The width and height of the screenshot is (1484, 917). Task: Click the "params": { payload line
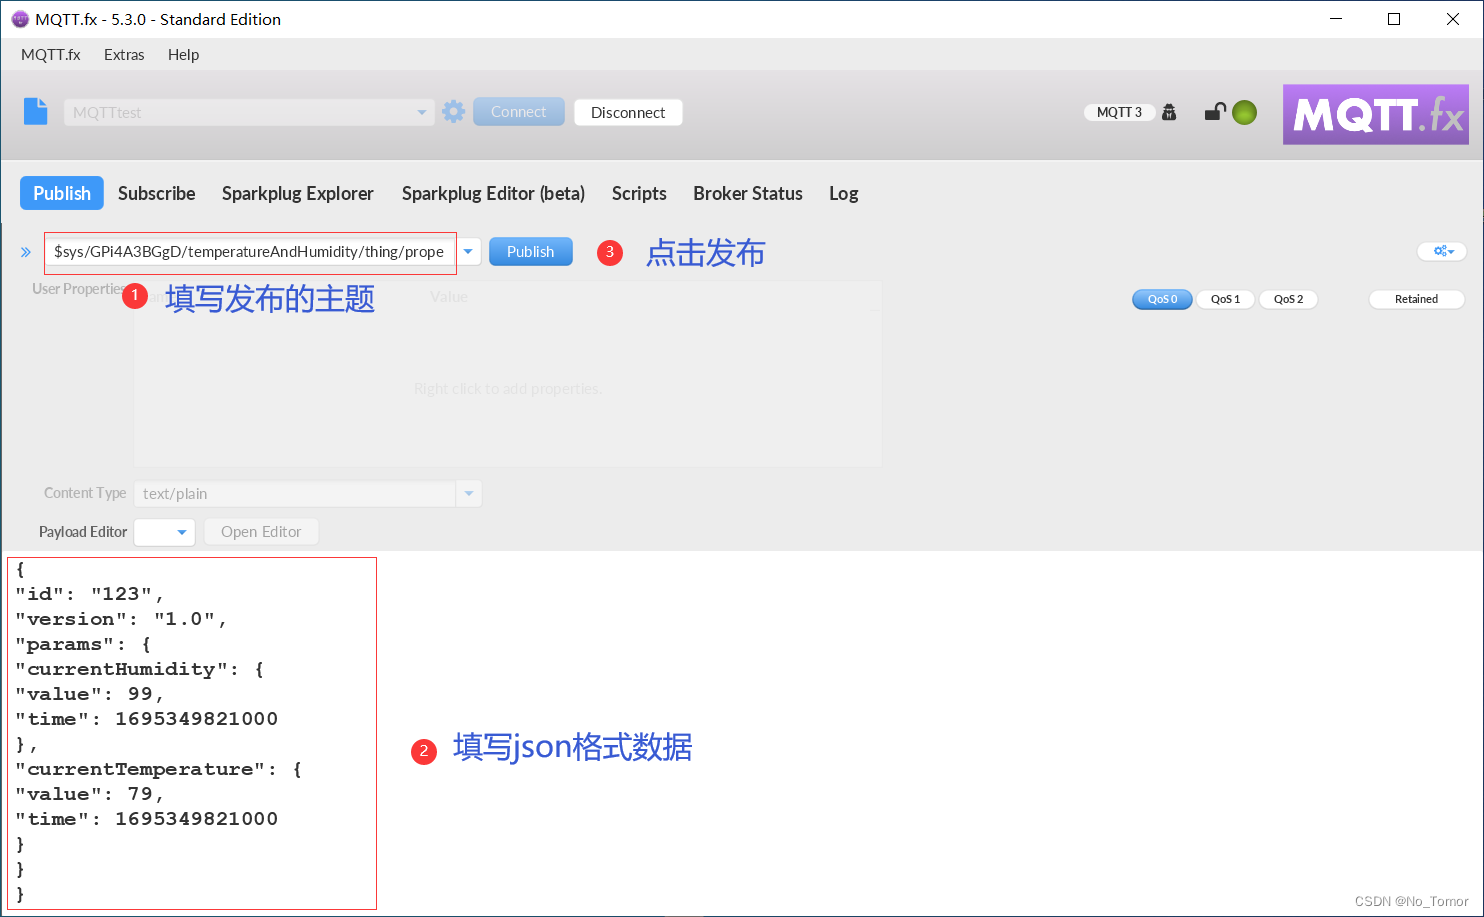[83, 644]
